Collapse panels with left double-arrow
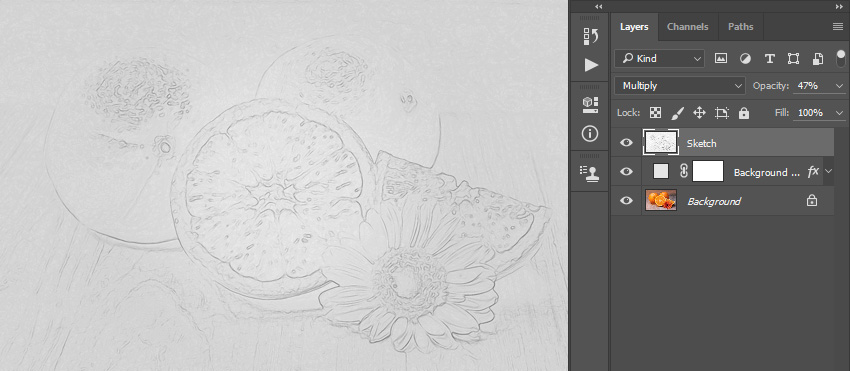850x371 pixels. pyautogui.click(x=598, y=6)
